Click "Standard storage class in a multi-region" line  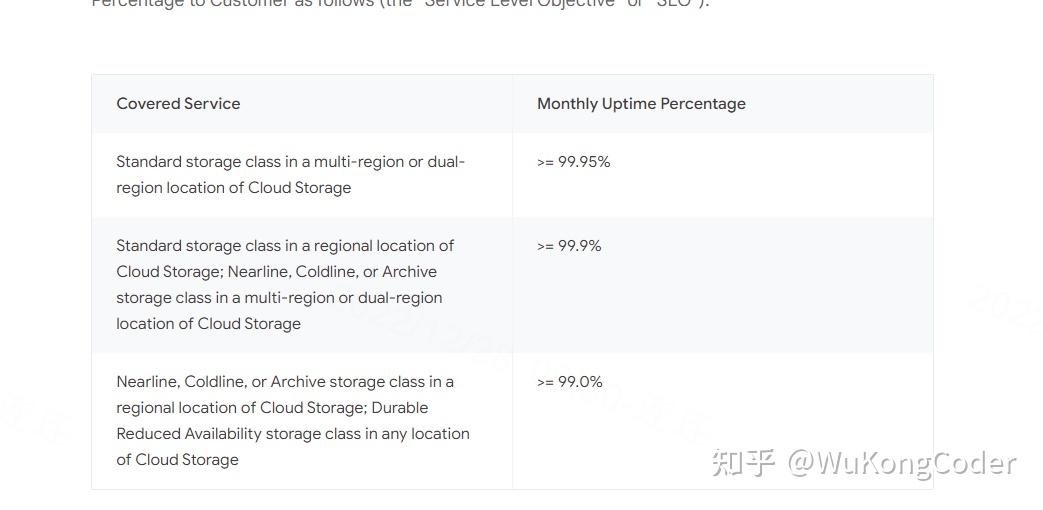(x=290, y=162)
